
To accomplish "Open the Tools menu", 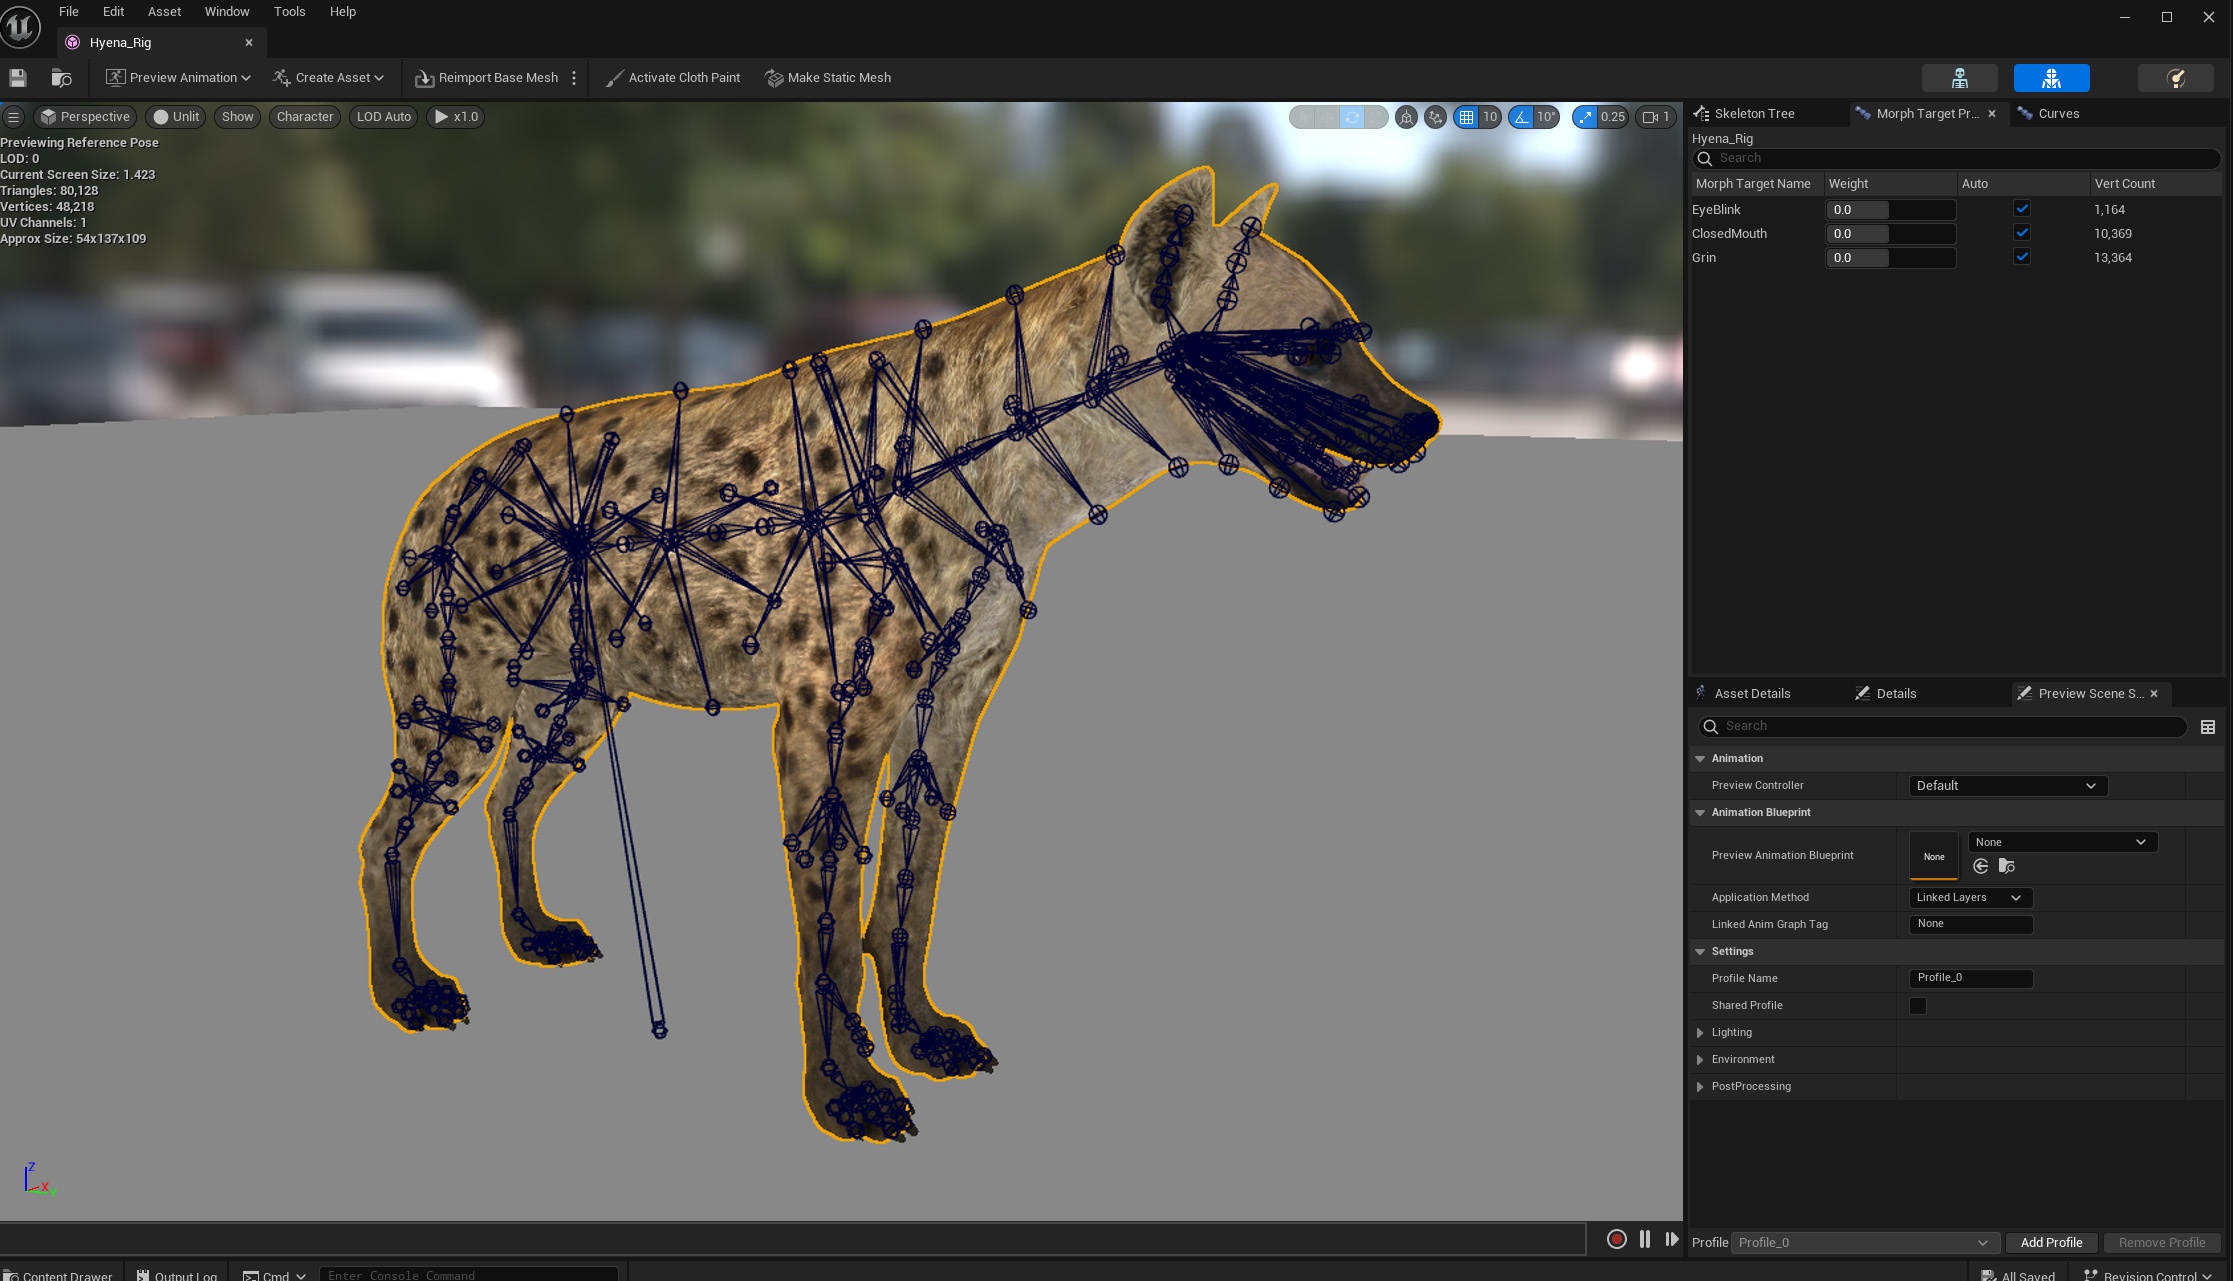I will [289, 12].
